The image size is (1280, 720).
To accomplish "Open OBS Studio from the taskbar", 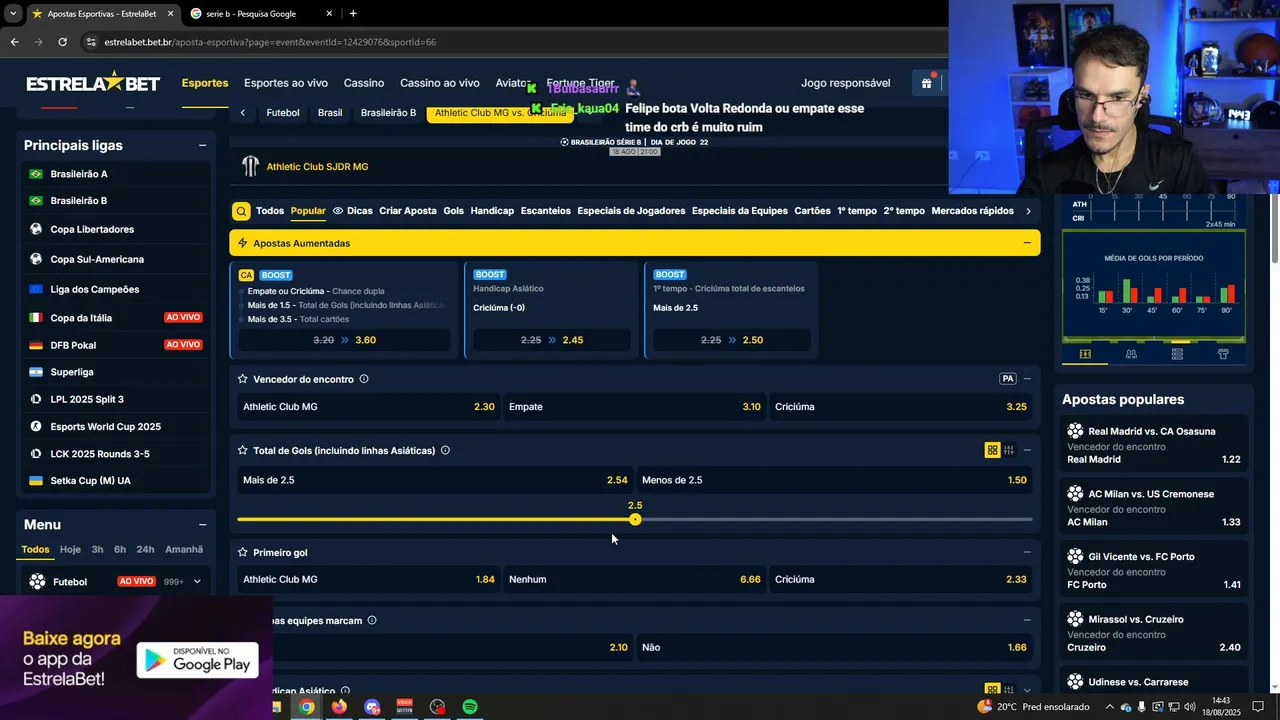I will [437, 707].
